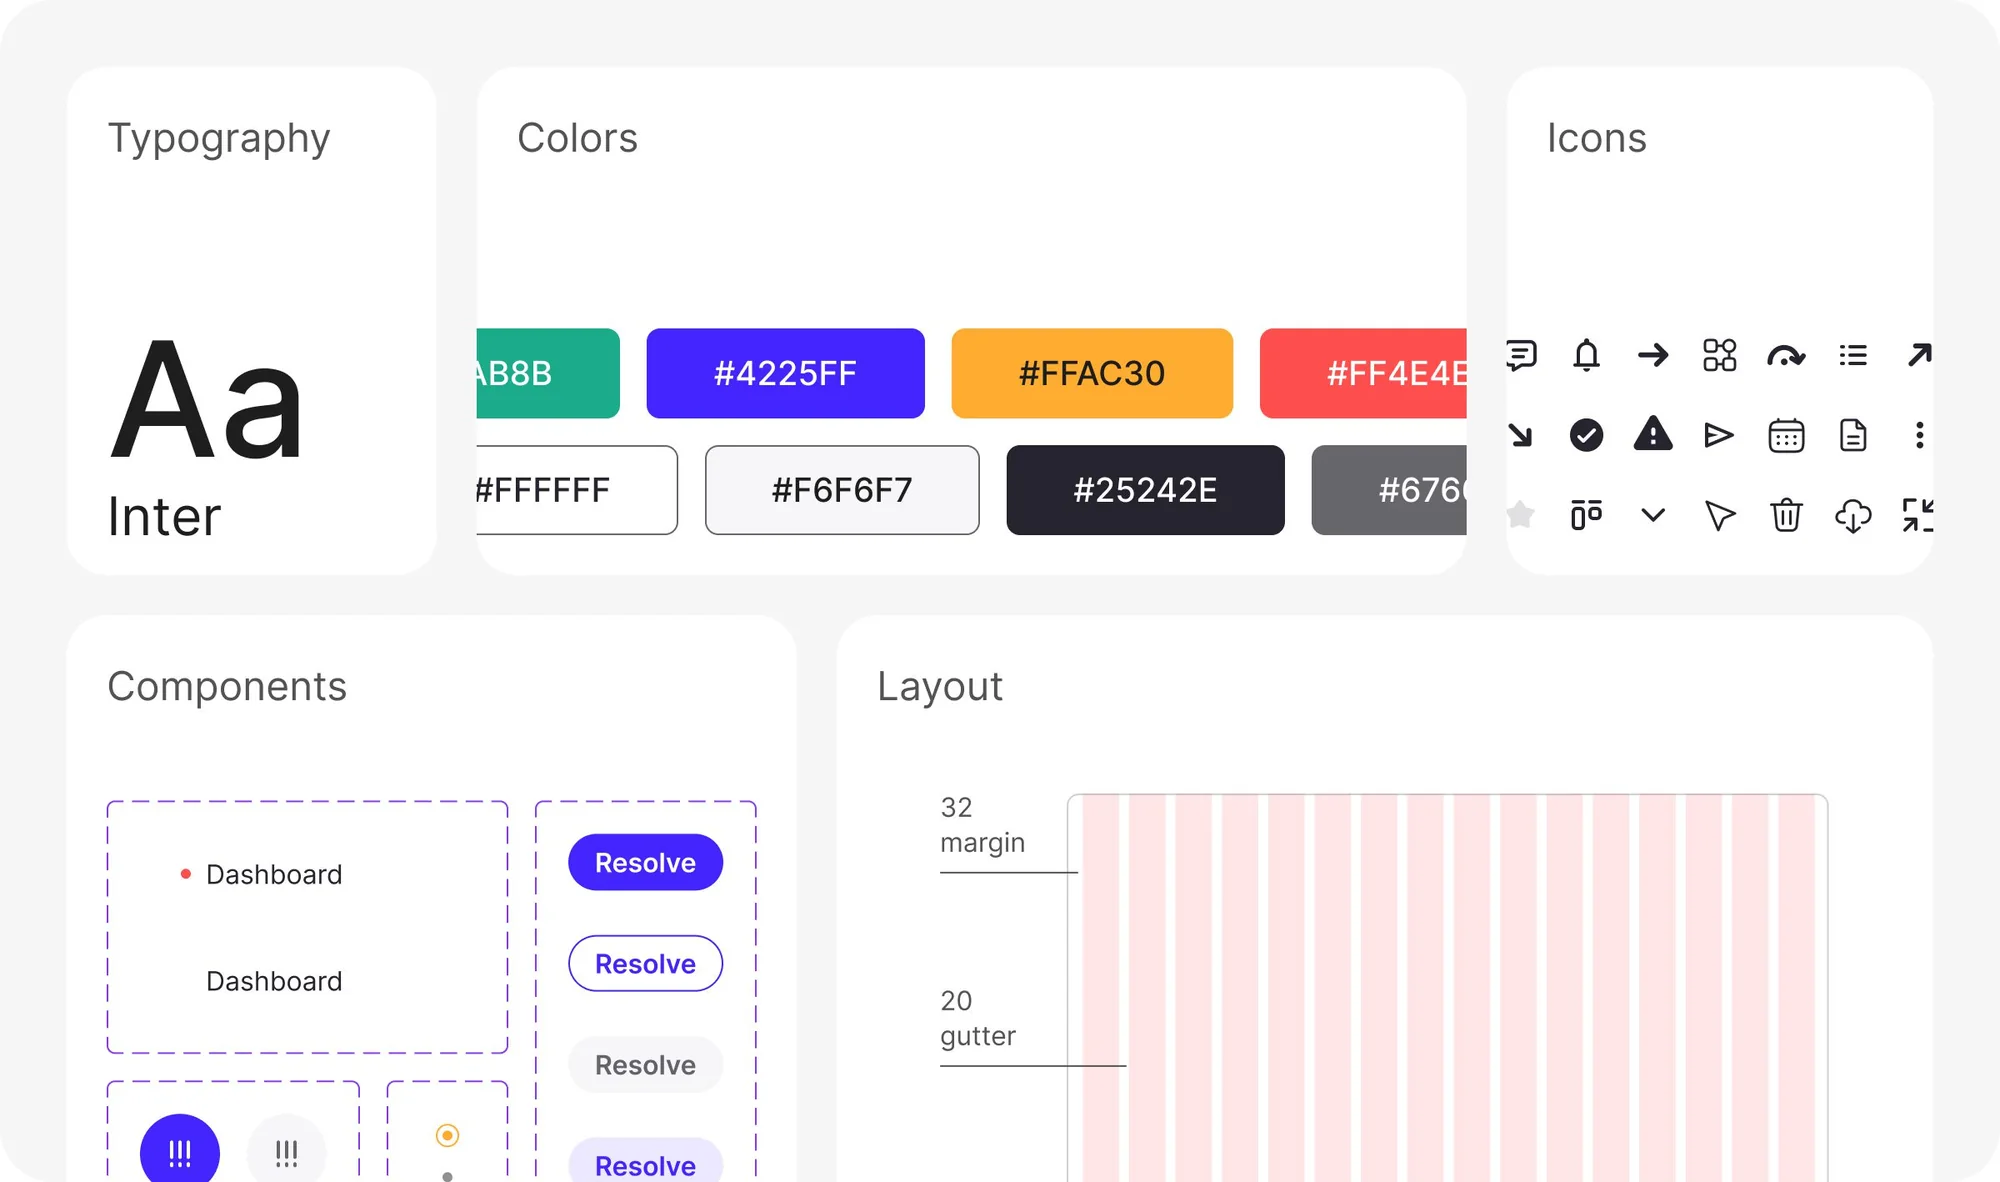This screenshot has height=1182, width=2000.
Task: Pick the #4225FF purple swatch
Action: coord(785,373)
